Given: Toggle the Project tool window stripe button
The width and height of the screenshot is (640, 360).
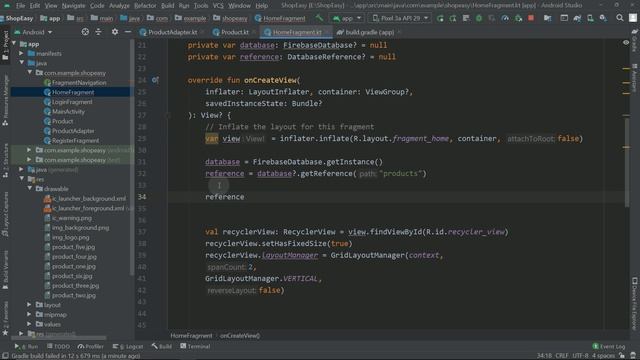Looking at the screenshot, I should tap(5, 44).
